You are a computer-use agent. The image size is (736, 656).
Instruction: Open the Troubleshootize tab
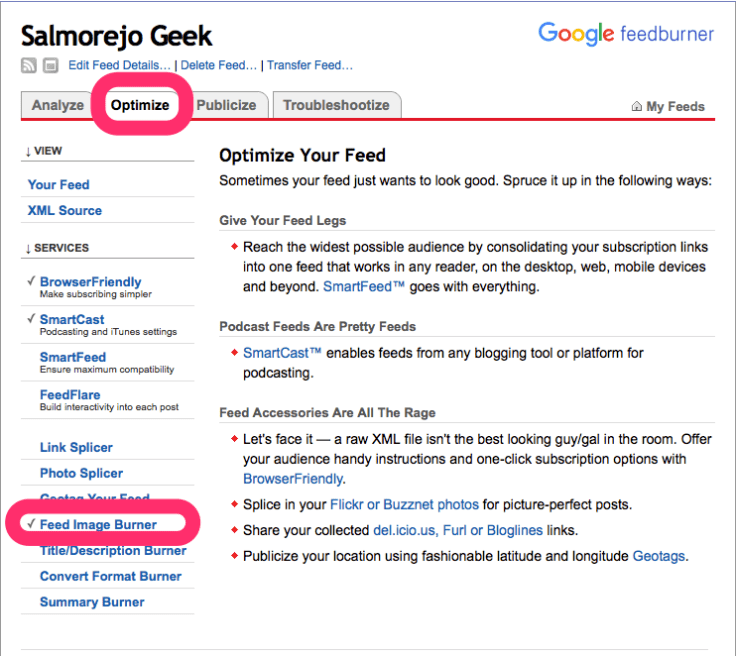(336, 105)
